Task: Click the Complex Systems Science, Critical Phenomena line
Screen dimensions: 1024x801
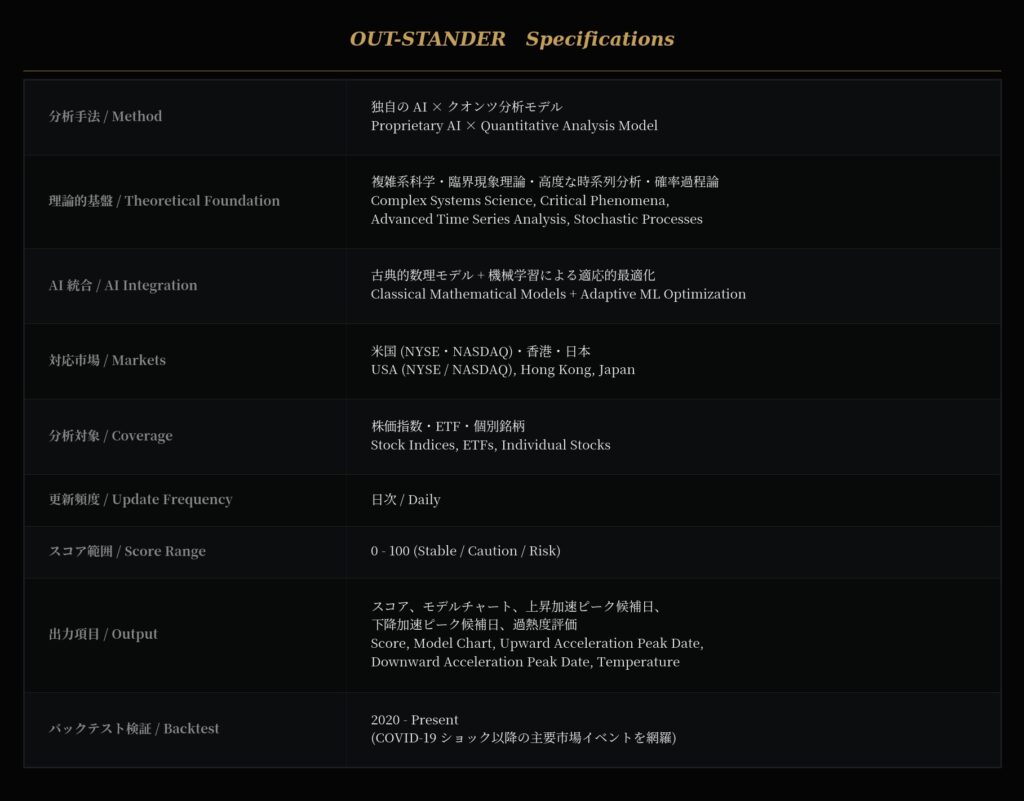Action: [x=519, y=201]
